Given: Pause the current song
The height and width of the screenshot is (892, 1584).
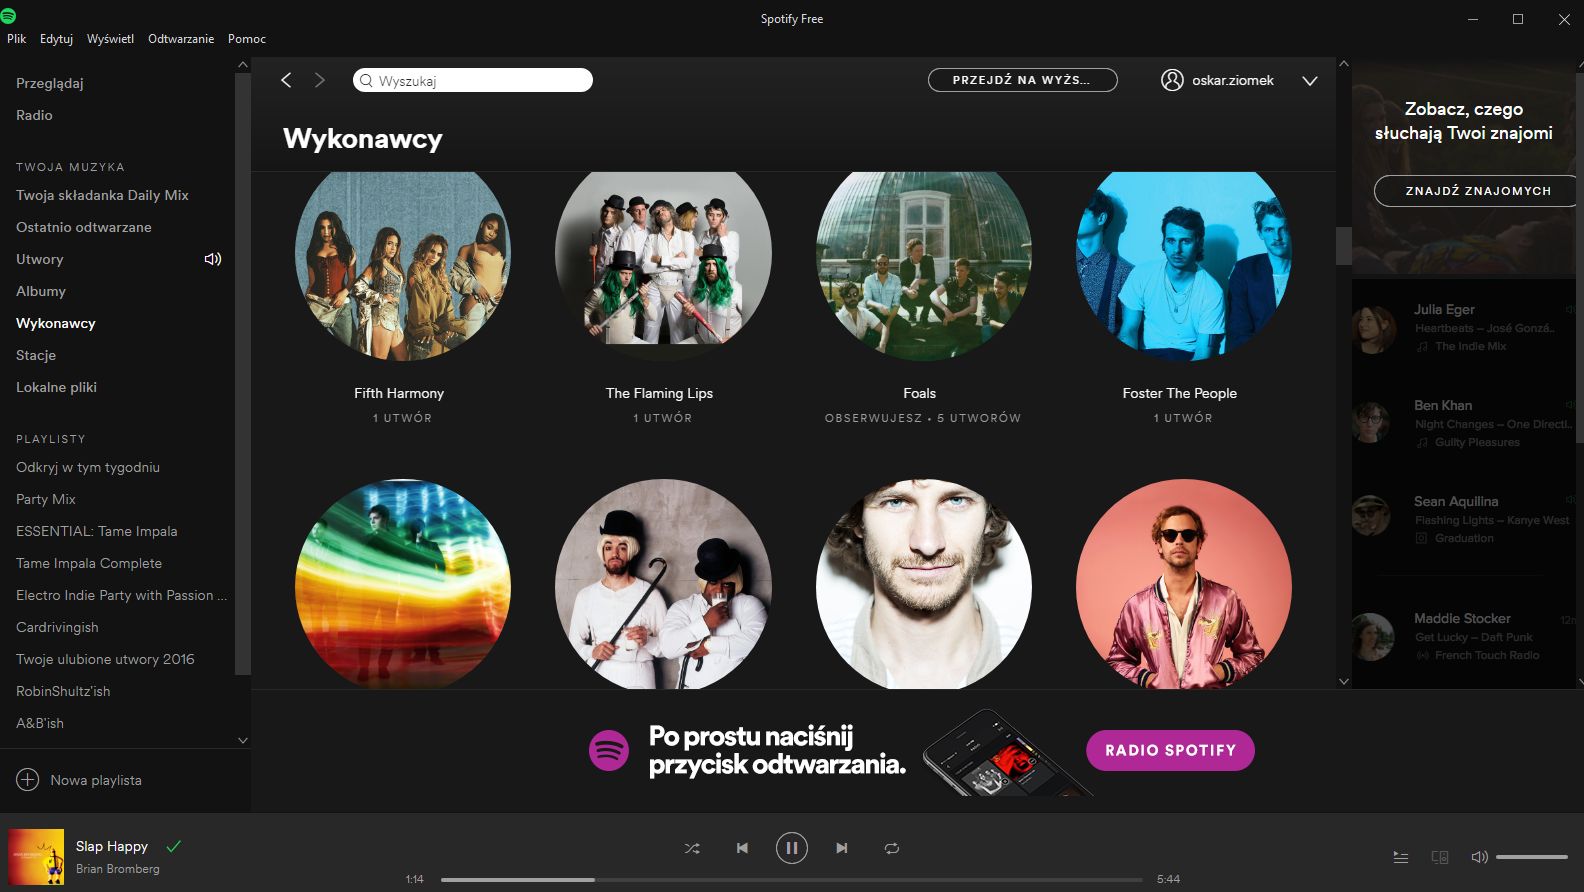Looking at the screenshot, I should coord(792,848).
